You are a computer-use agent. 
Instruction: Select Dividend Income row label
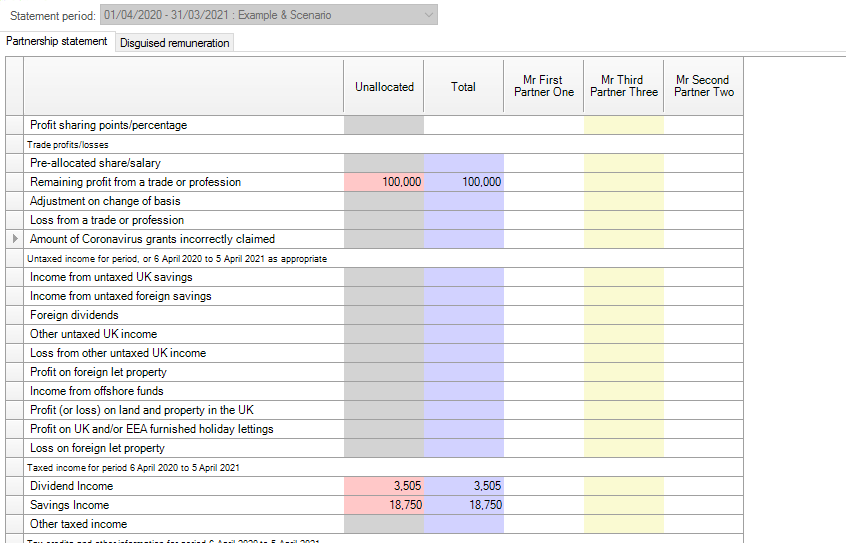(x=72, y=486)
